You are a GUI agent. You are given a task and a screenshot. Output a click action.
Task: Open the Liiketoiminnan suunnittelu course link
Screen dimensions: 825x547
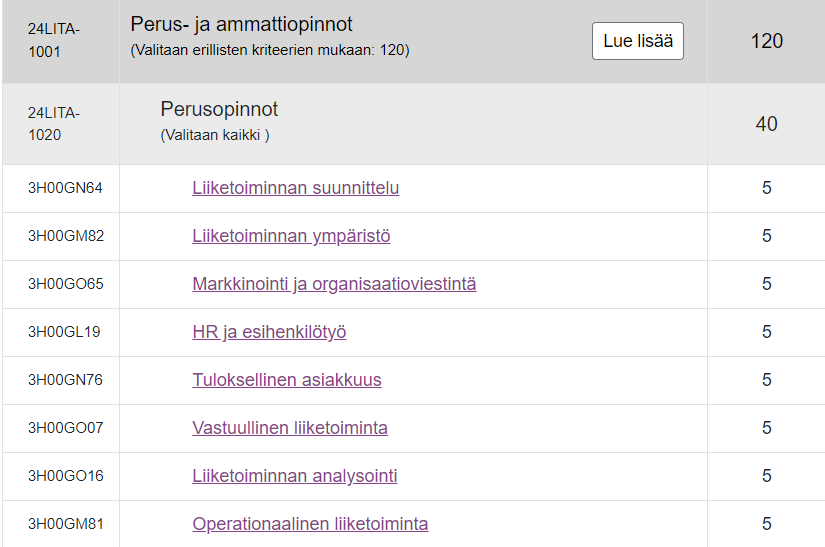click(x=296, y=188)
